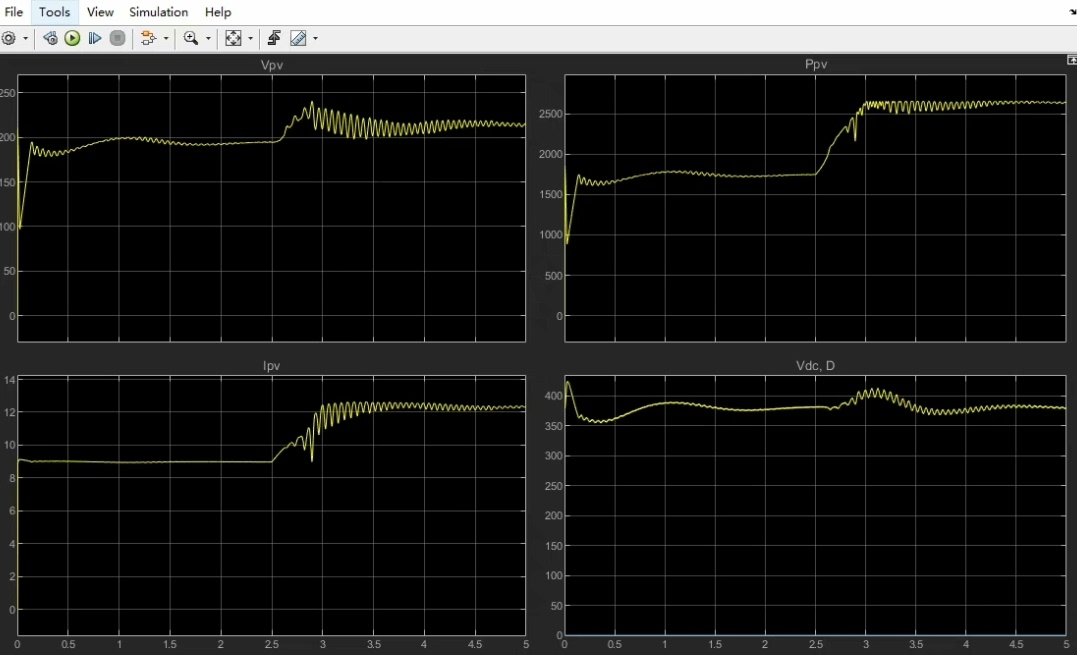The width and height of the screenshot is (1077, 655).
Task: Open the Tools menu
Action: pyautogui.click(x=54, y=12)
